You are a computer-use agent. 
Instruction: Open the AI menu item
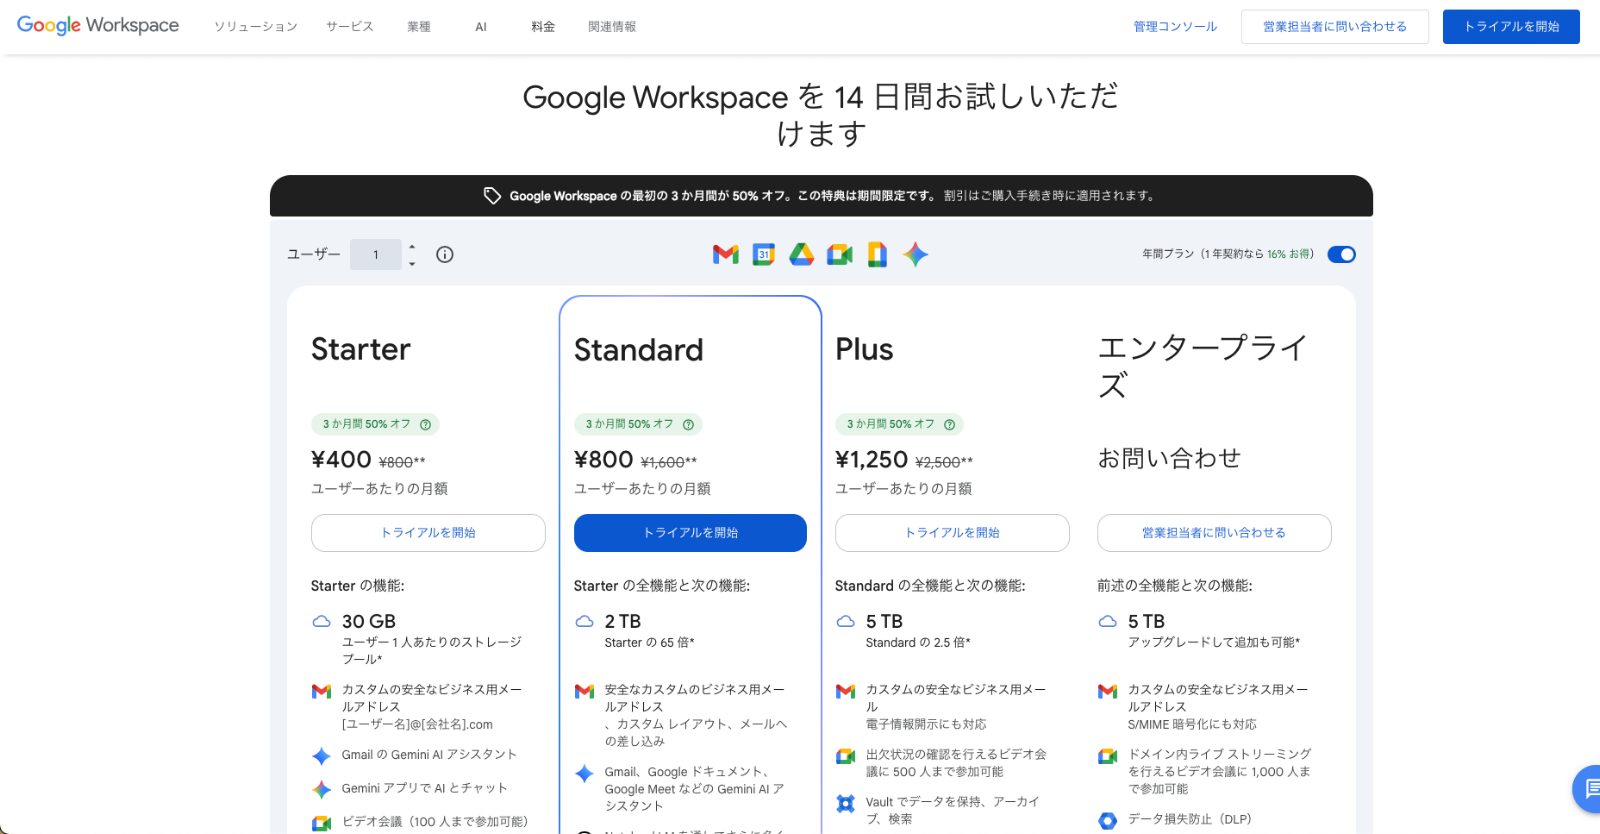tap(481, 27)
